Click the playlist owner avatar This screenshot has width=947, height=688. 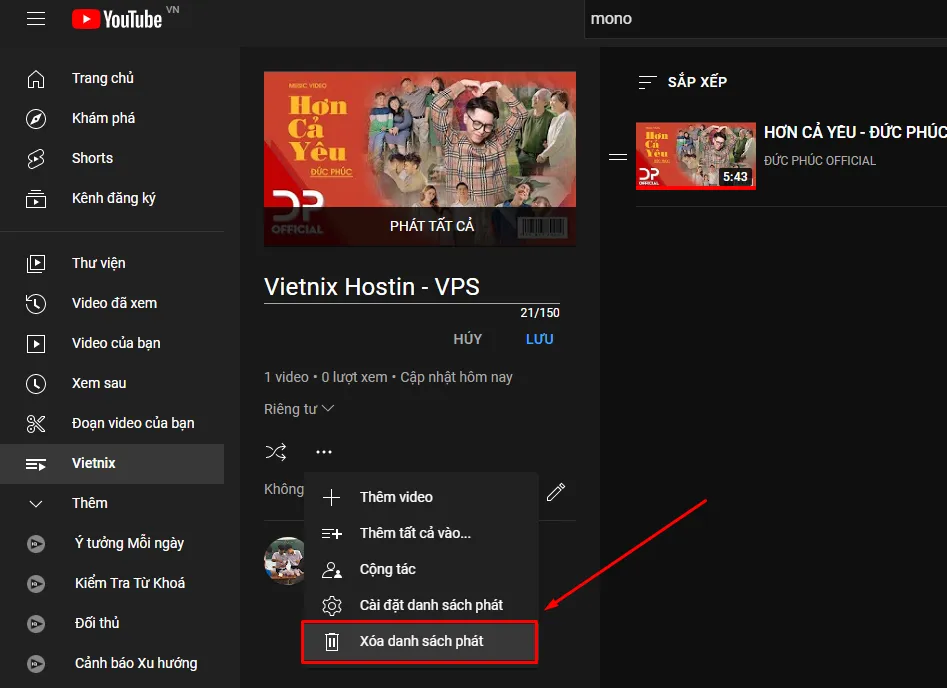285,561
